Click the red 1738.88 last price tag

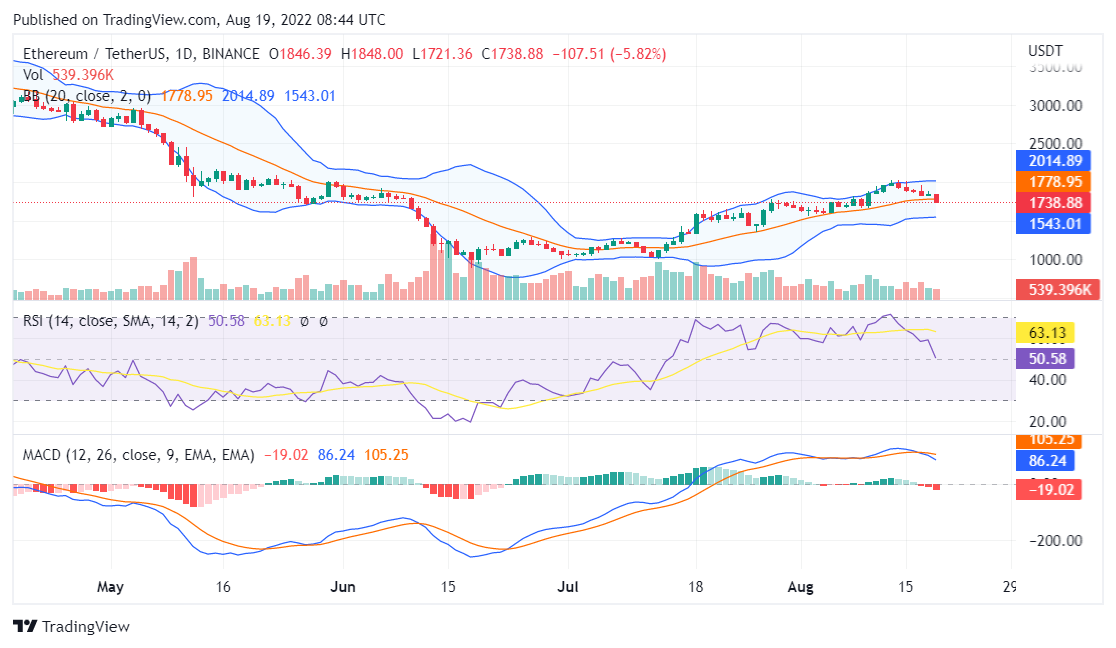[1048, 203]
